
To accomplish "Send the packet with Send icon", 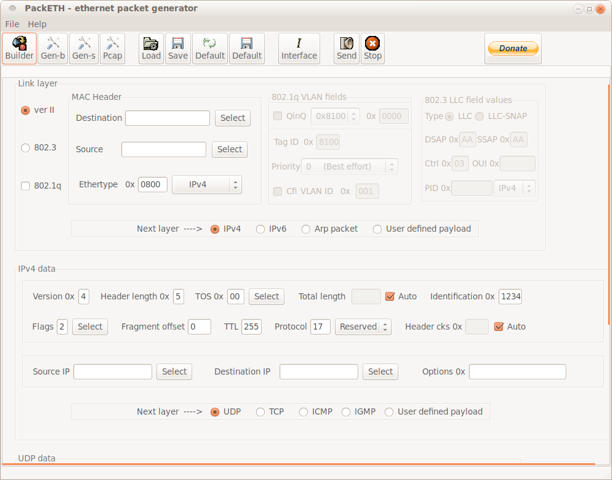I will (346, 48).
